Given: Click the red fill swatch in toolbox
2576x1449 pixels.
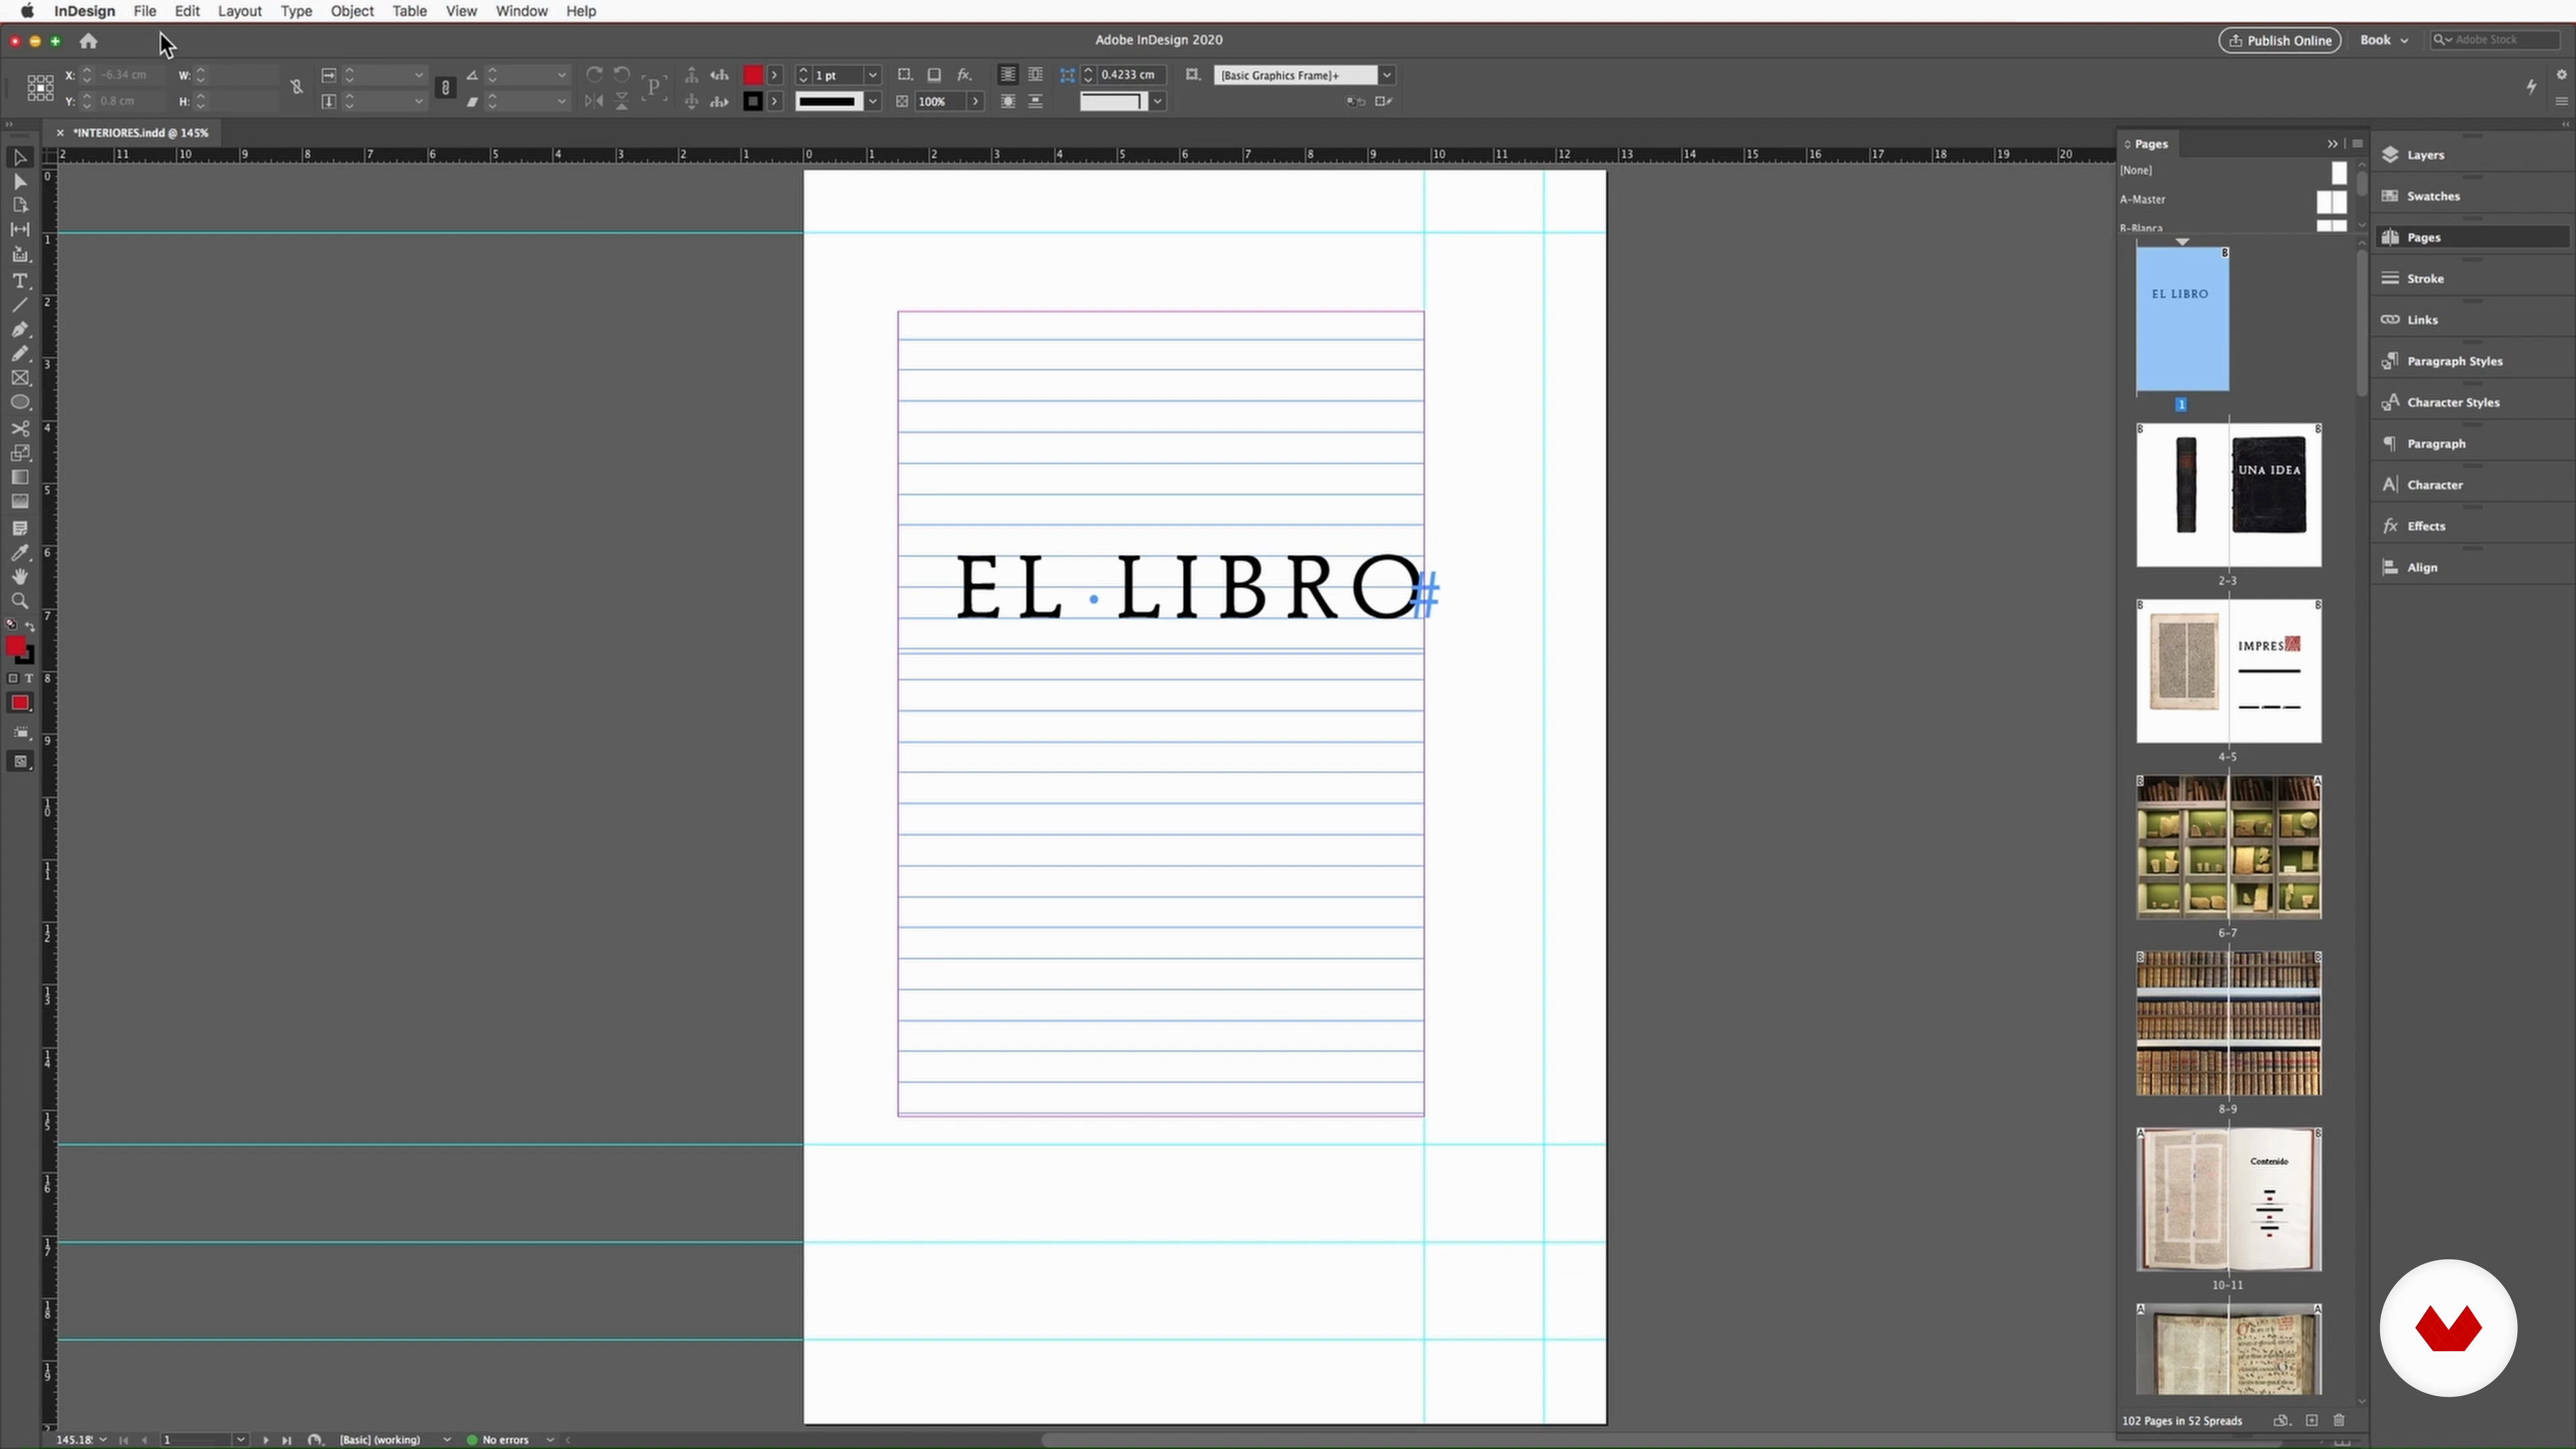Looking at the screenshot, I should click(x=15, y=647).
